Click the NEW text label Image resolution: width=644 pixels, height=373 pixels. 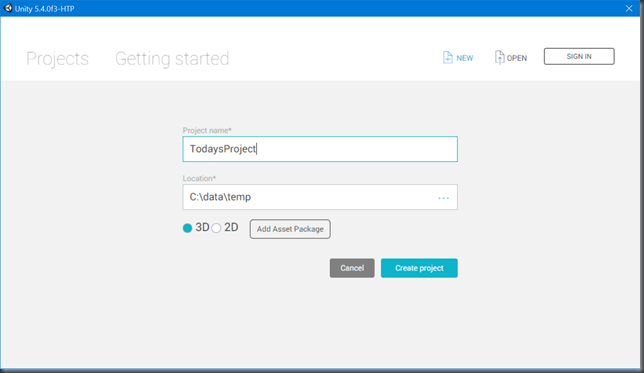click(465, 58)
